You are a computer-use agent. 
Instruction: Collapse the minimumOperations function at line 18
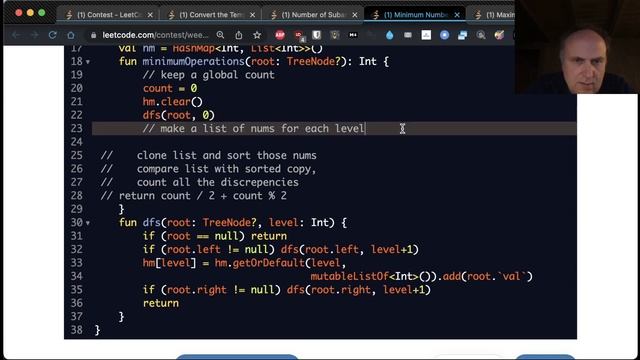(x=88, y=62)
